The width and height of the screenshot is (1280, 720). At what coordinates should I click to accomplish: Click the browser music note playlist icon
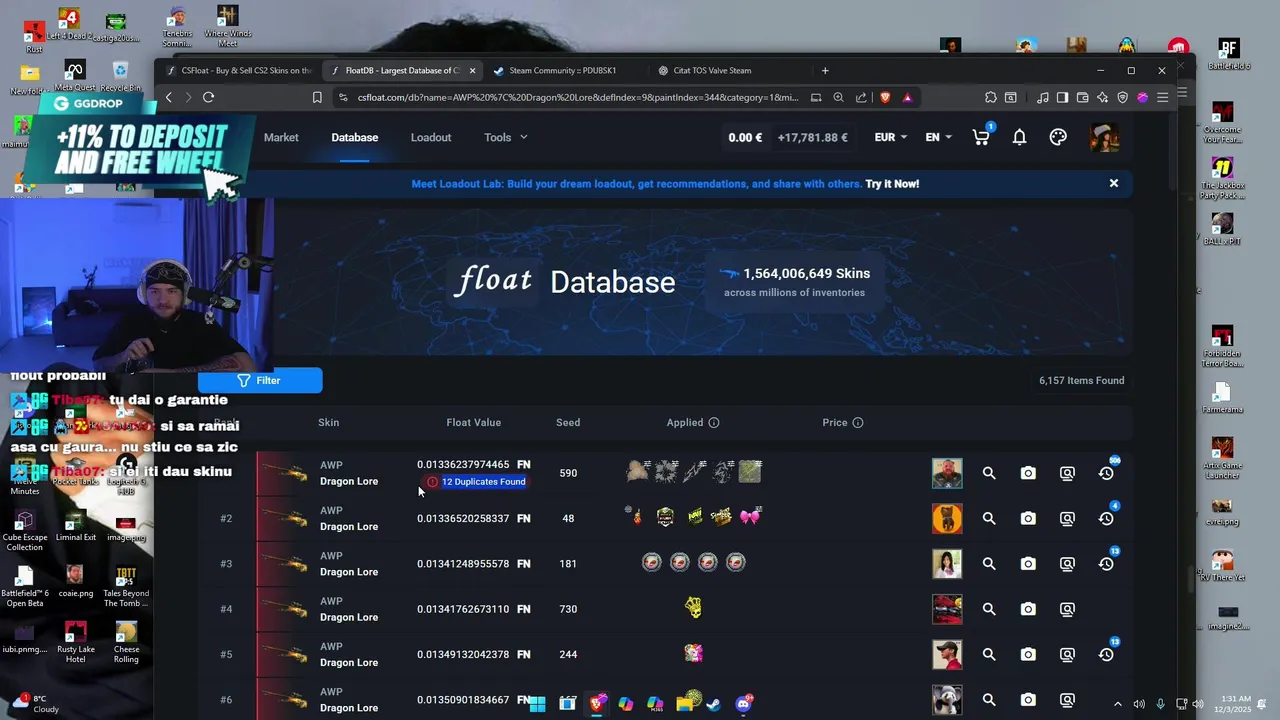1042,97
